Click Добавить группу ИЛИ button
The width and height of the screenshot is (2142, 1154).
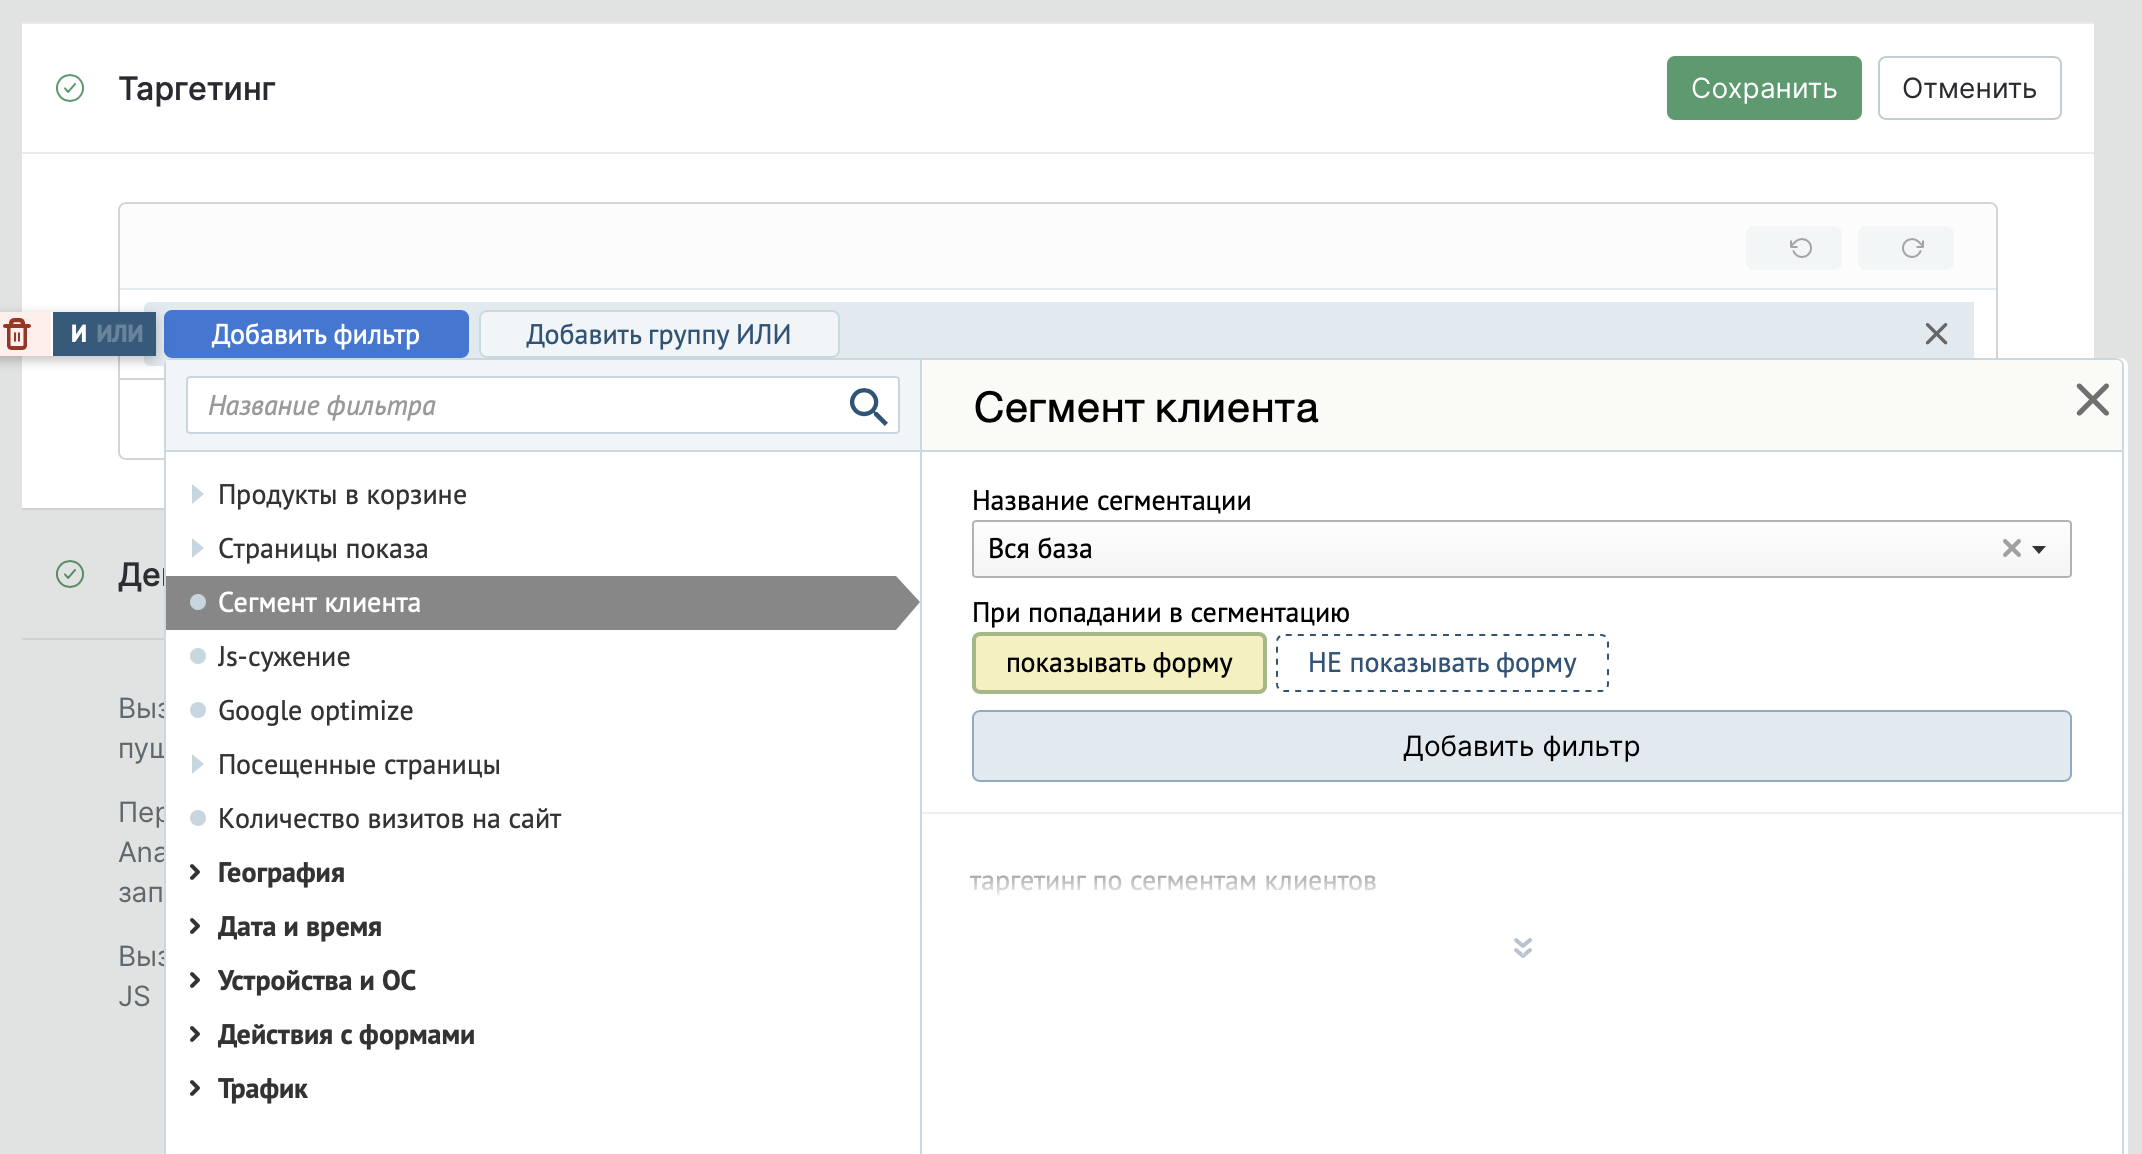click(x=659, y=334)
